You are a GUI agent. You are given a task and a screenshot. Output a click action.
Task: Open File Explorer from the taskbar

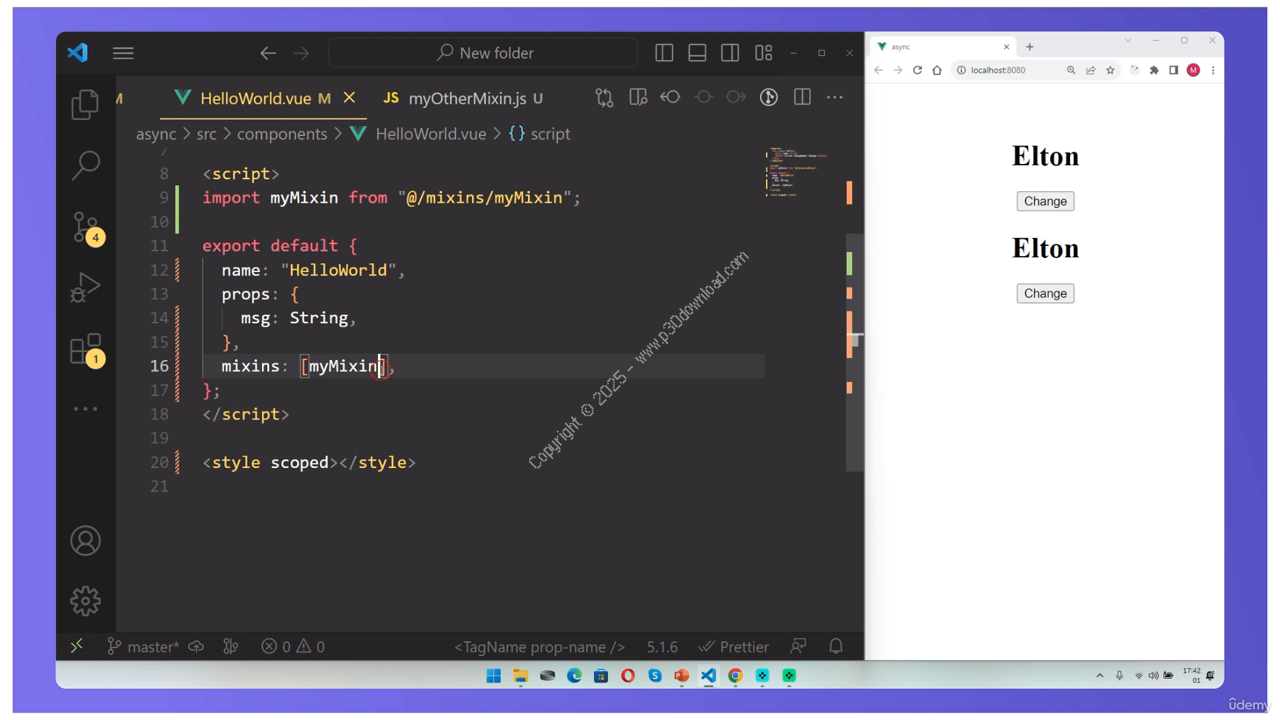520,676
